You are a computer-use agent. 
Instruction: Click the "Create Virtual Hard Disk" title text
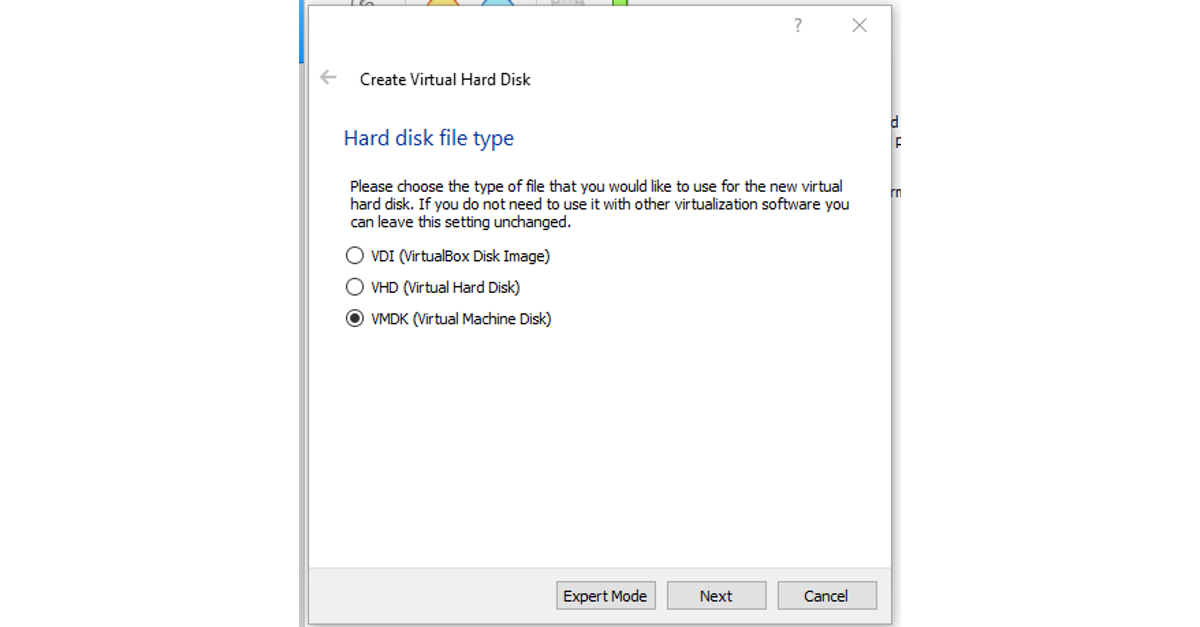click(445, 79)
